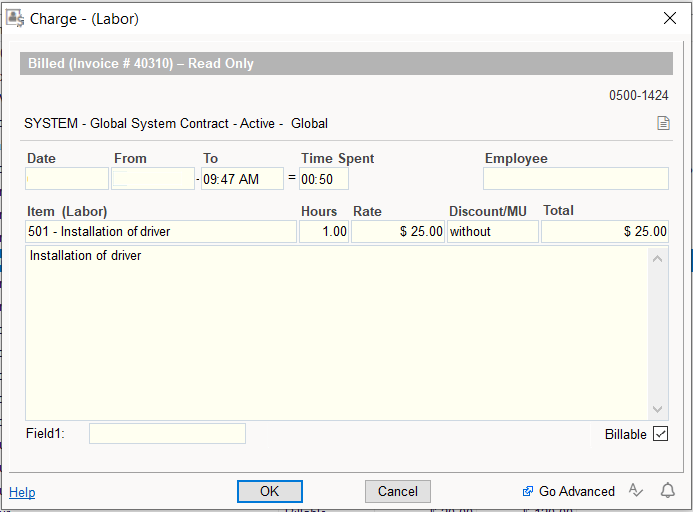Click the reminder bell icon
This screenshot has width=693, height=512.
(667, 490)
